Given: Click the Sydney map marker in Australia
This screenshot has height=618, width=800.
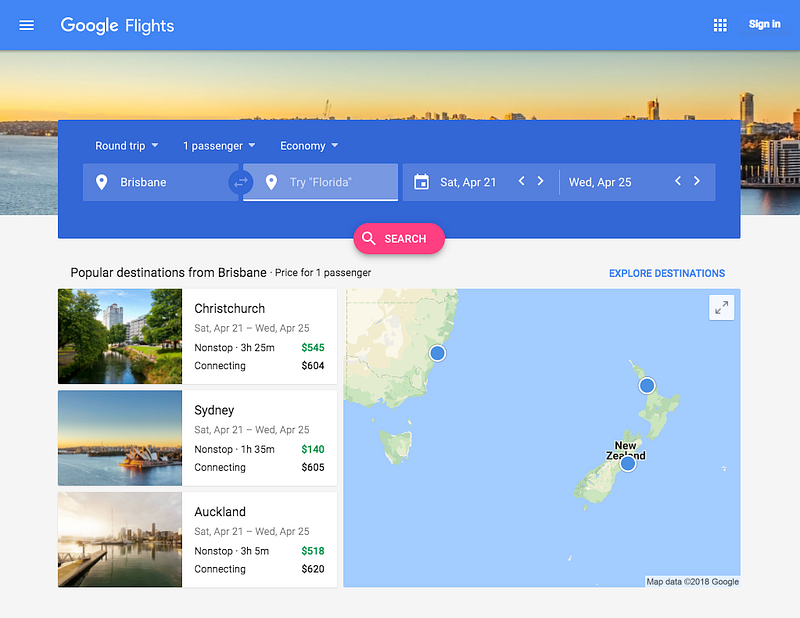Looking at the screenshot, I should click(437, 353).
